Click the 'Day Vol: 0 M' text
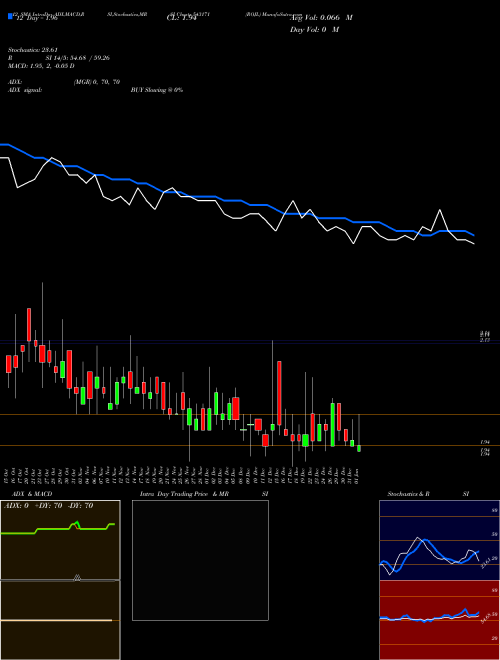Image resolution: width=500 pixels, height=660 pixels. pyautogui.click(x=314, y=30)
